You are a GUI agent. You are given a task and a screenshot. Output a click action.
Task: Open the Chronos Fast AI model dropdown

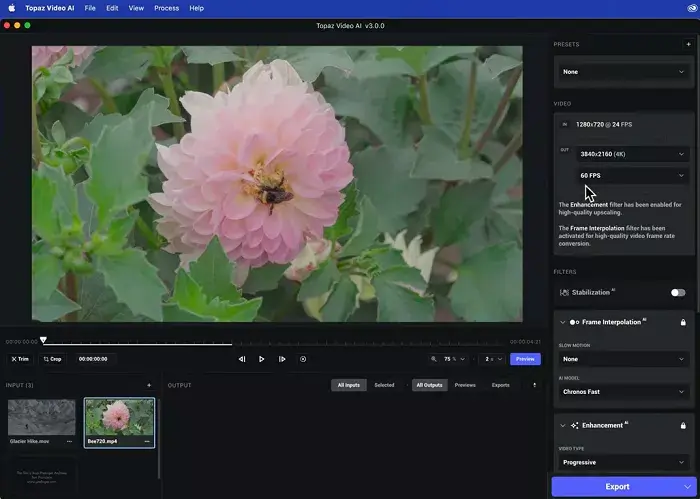(623, 392)
